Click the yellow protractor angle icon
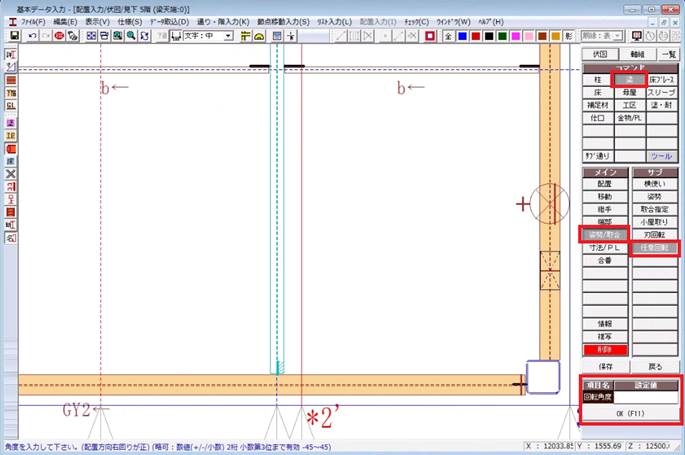Viewport: 685px width, 455px height. (x=259, y=36)
